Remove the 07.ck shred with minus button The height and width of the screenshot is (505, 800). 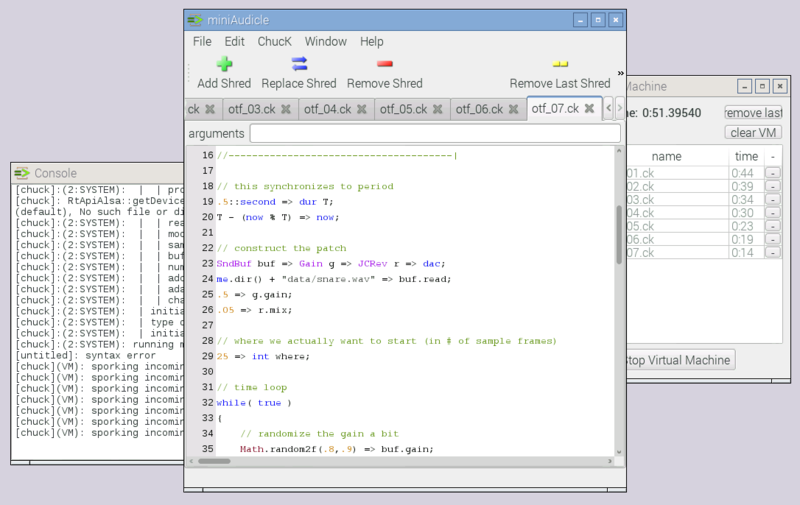[772, 252]
